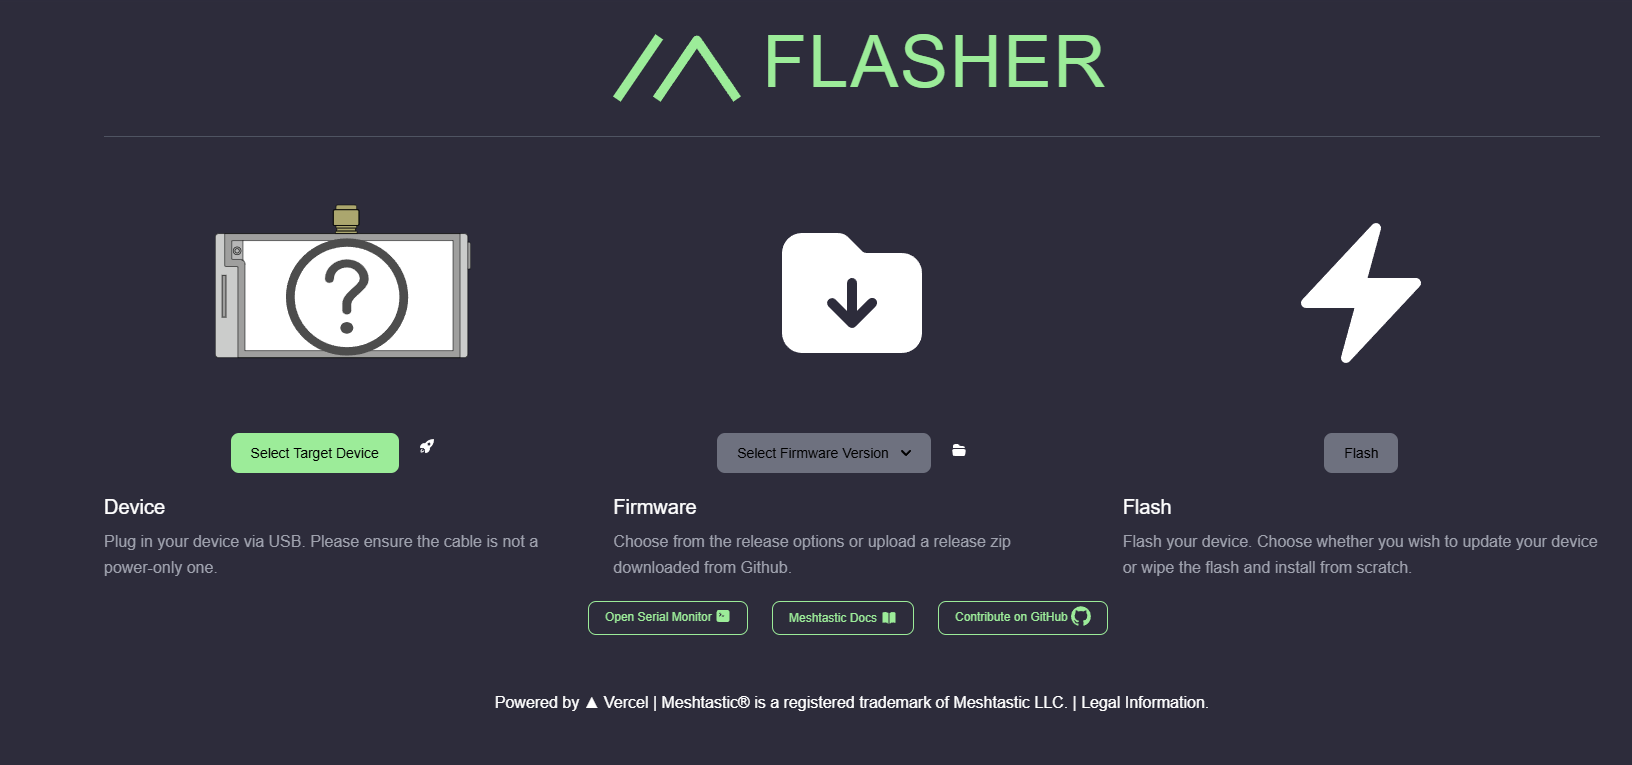Click the FLASHER title text
Screen dimensions: 1632x765
[935, 62]
